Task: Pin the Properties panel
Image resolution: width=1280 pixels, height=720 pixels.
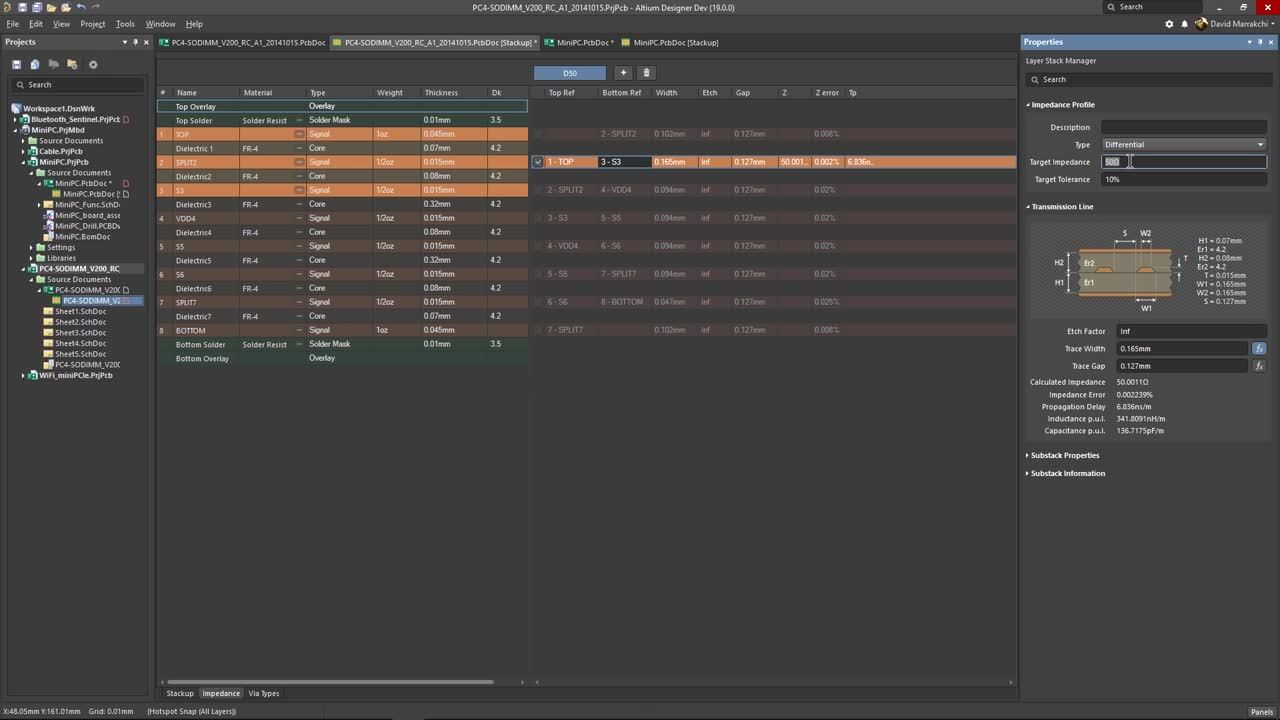Action: coord(1261,42)
